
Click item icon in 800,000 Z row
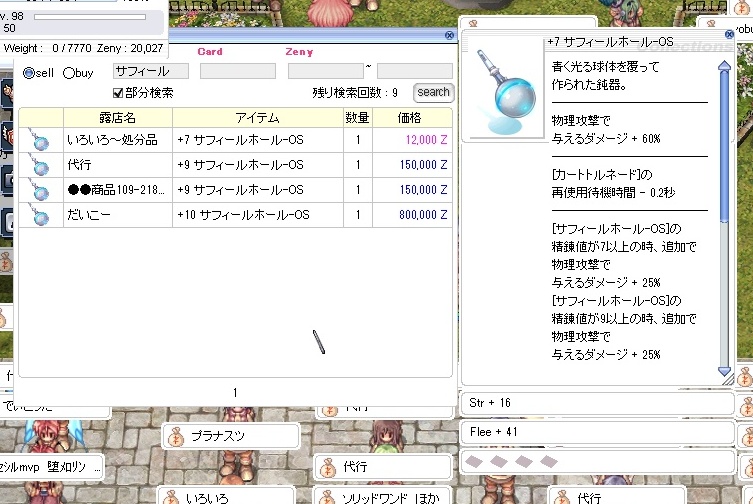coord(38,215)
